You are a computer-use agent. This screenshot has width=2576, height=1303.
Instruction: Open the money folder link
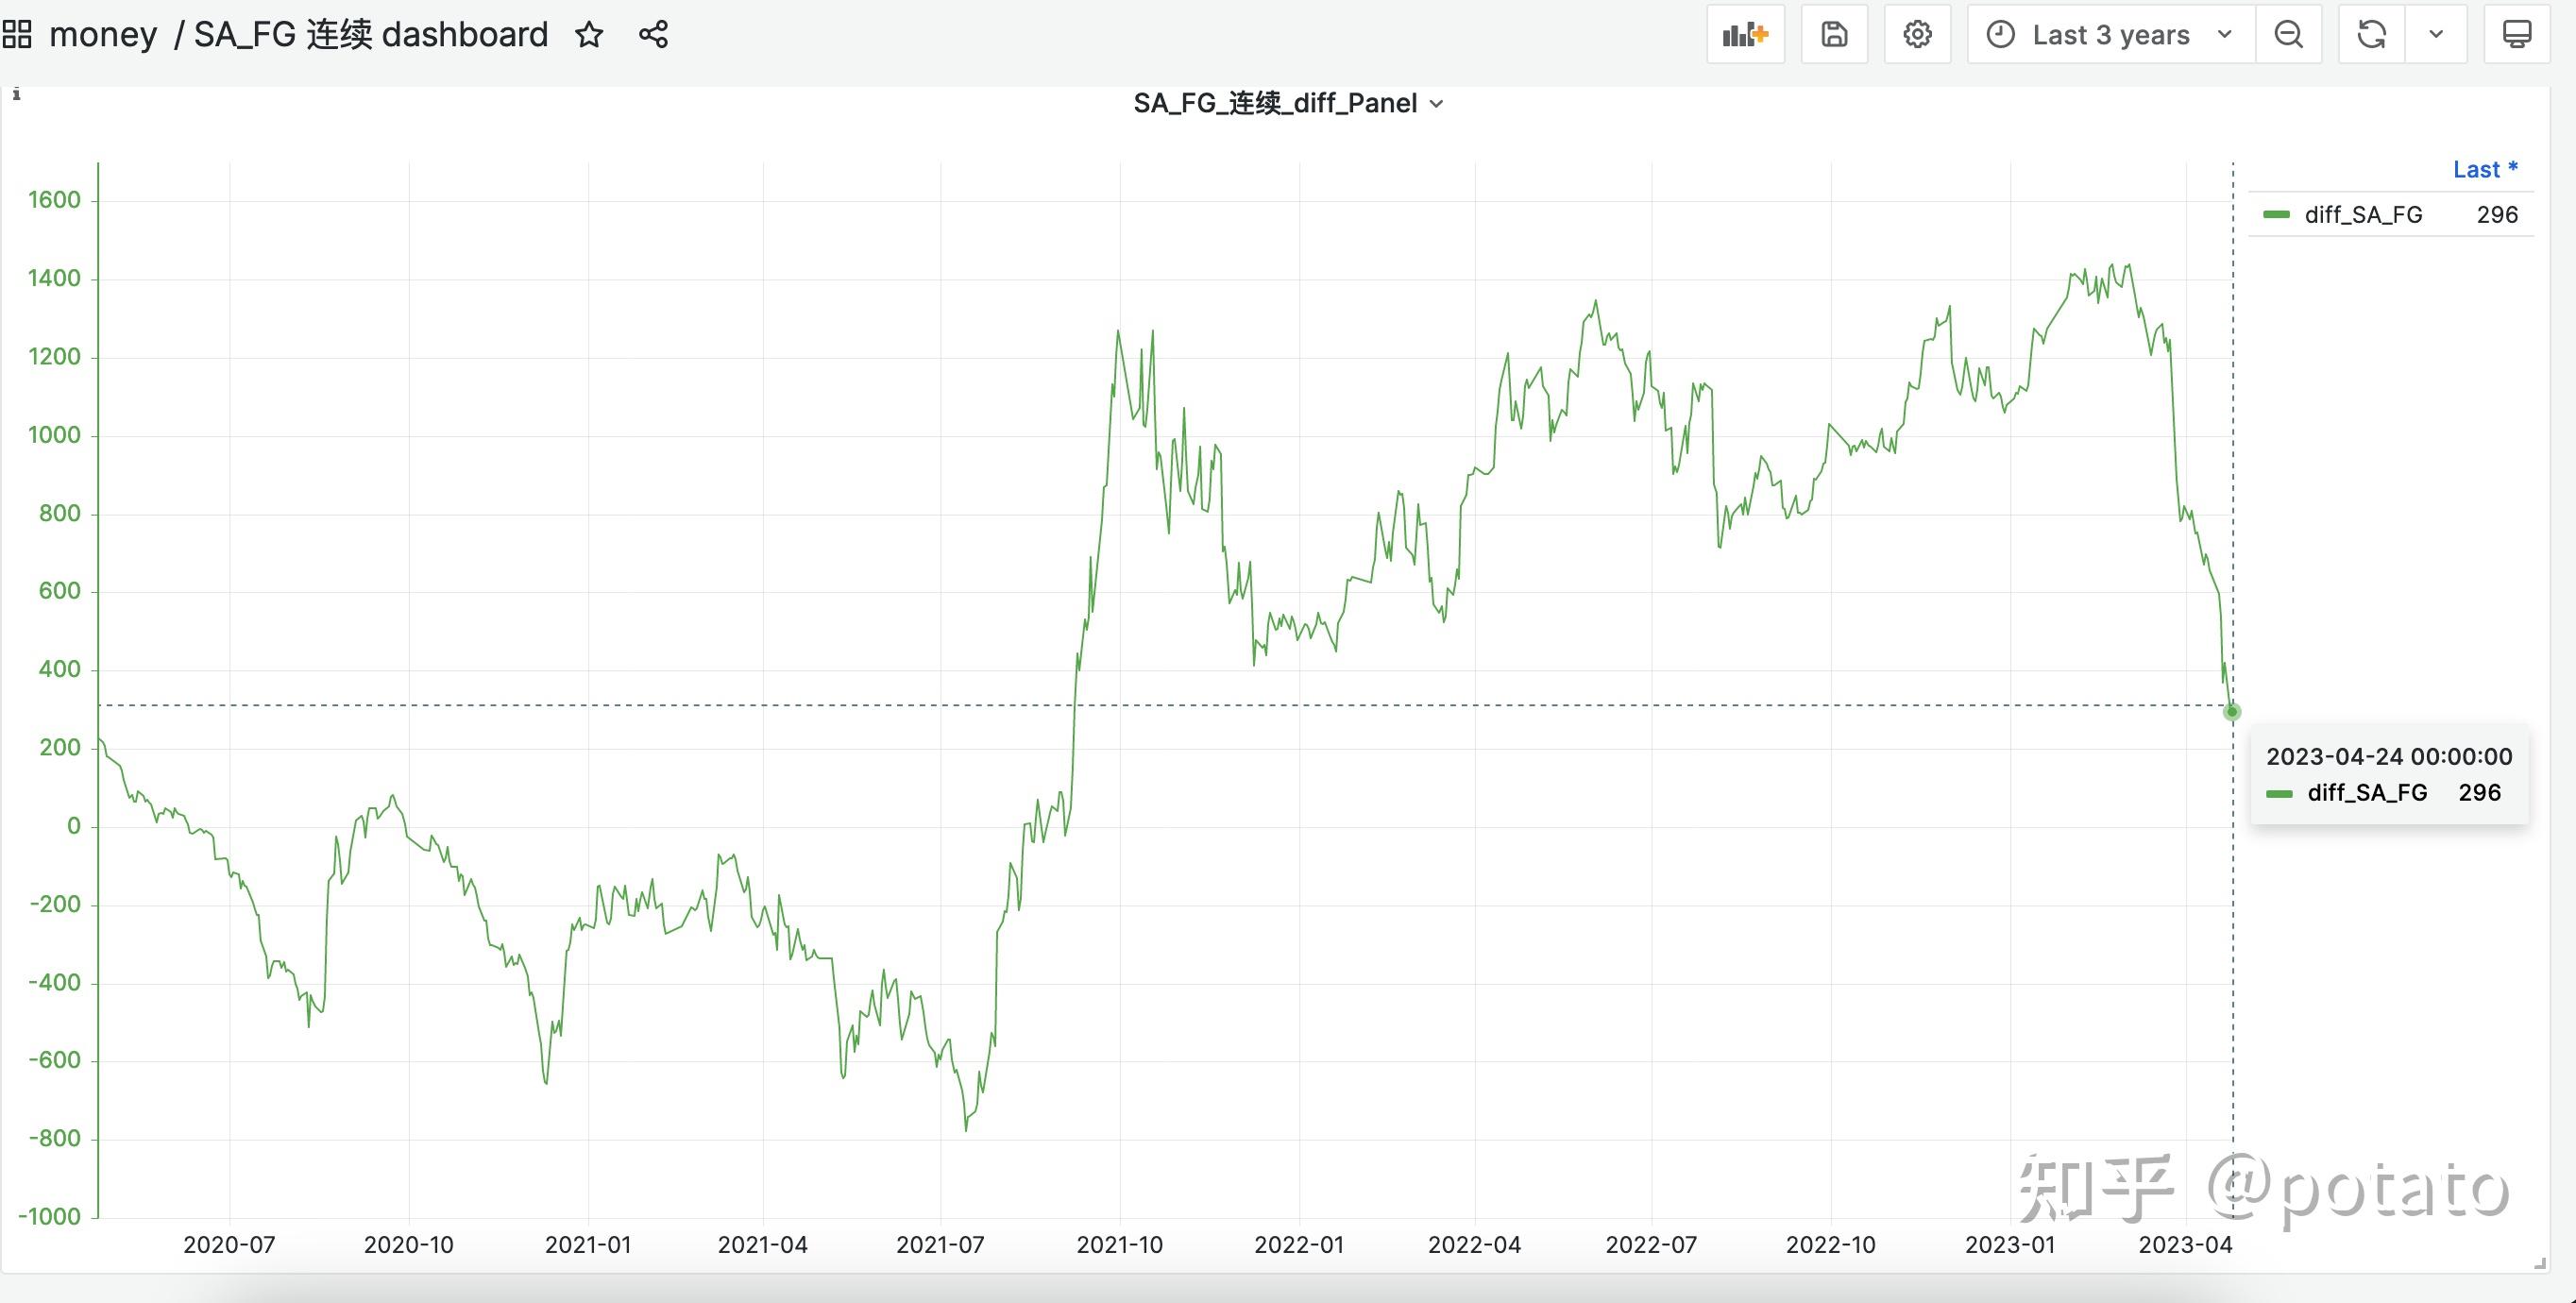[103, 35]
